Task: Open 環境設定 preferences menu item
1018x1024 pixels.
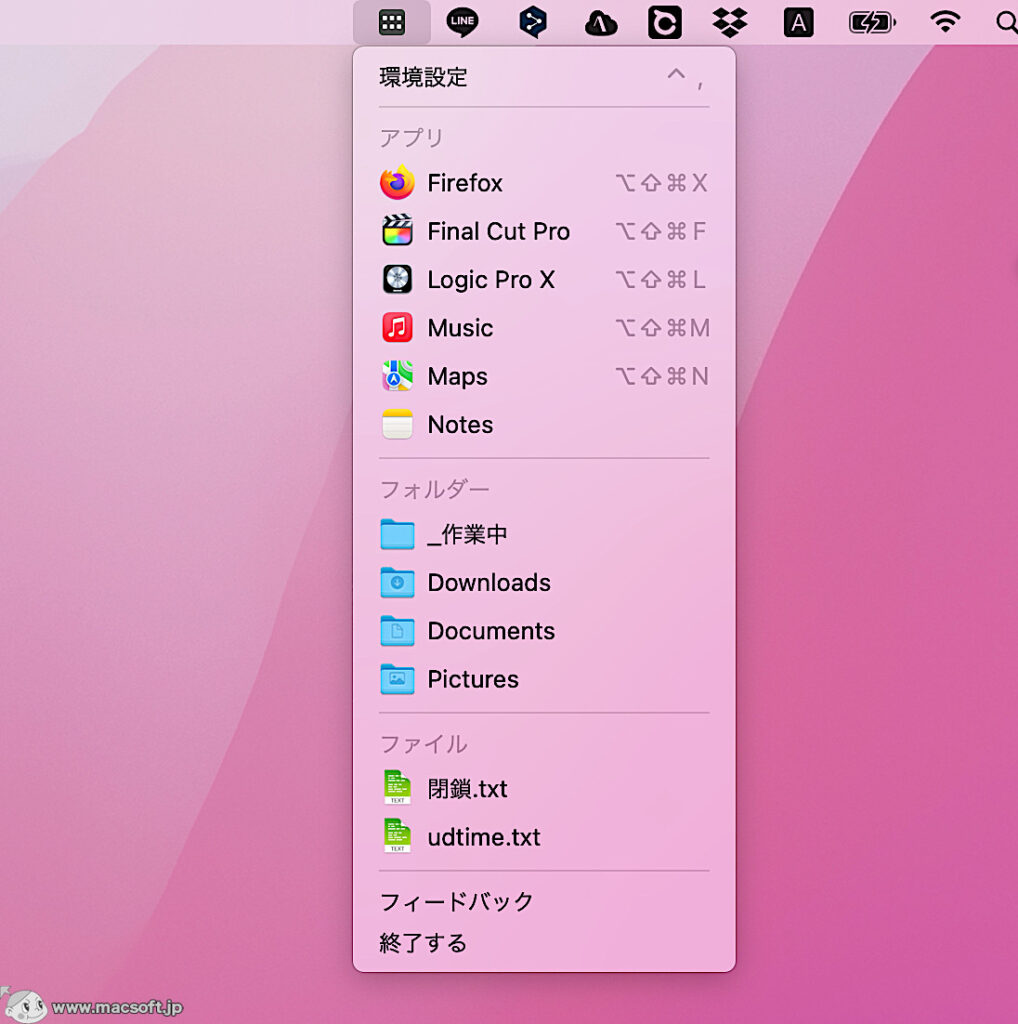Action: coord(544,77)
